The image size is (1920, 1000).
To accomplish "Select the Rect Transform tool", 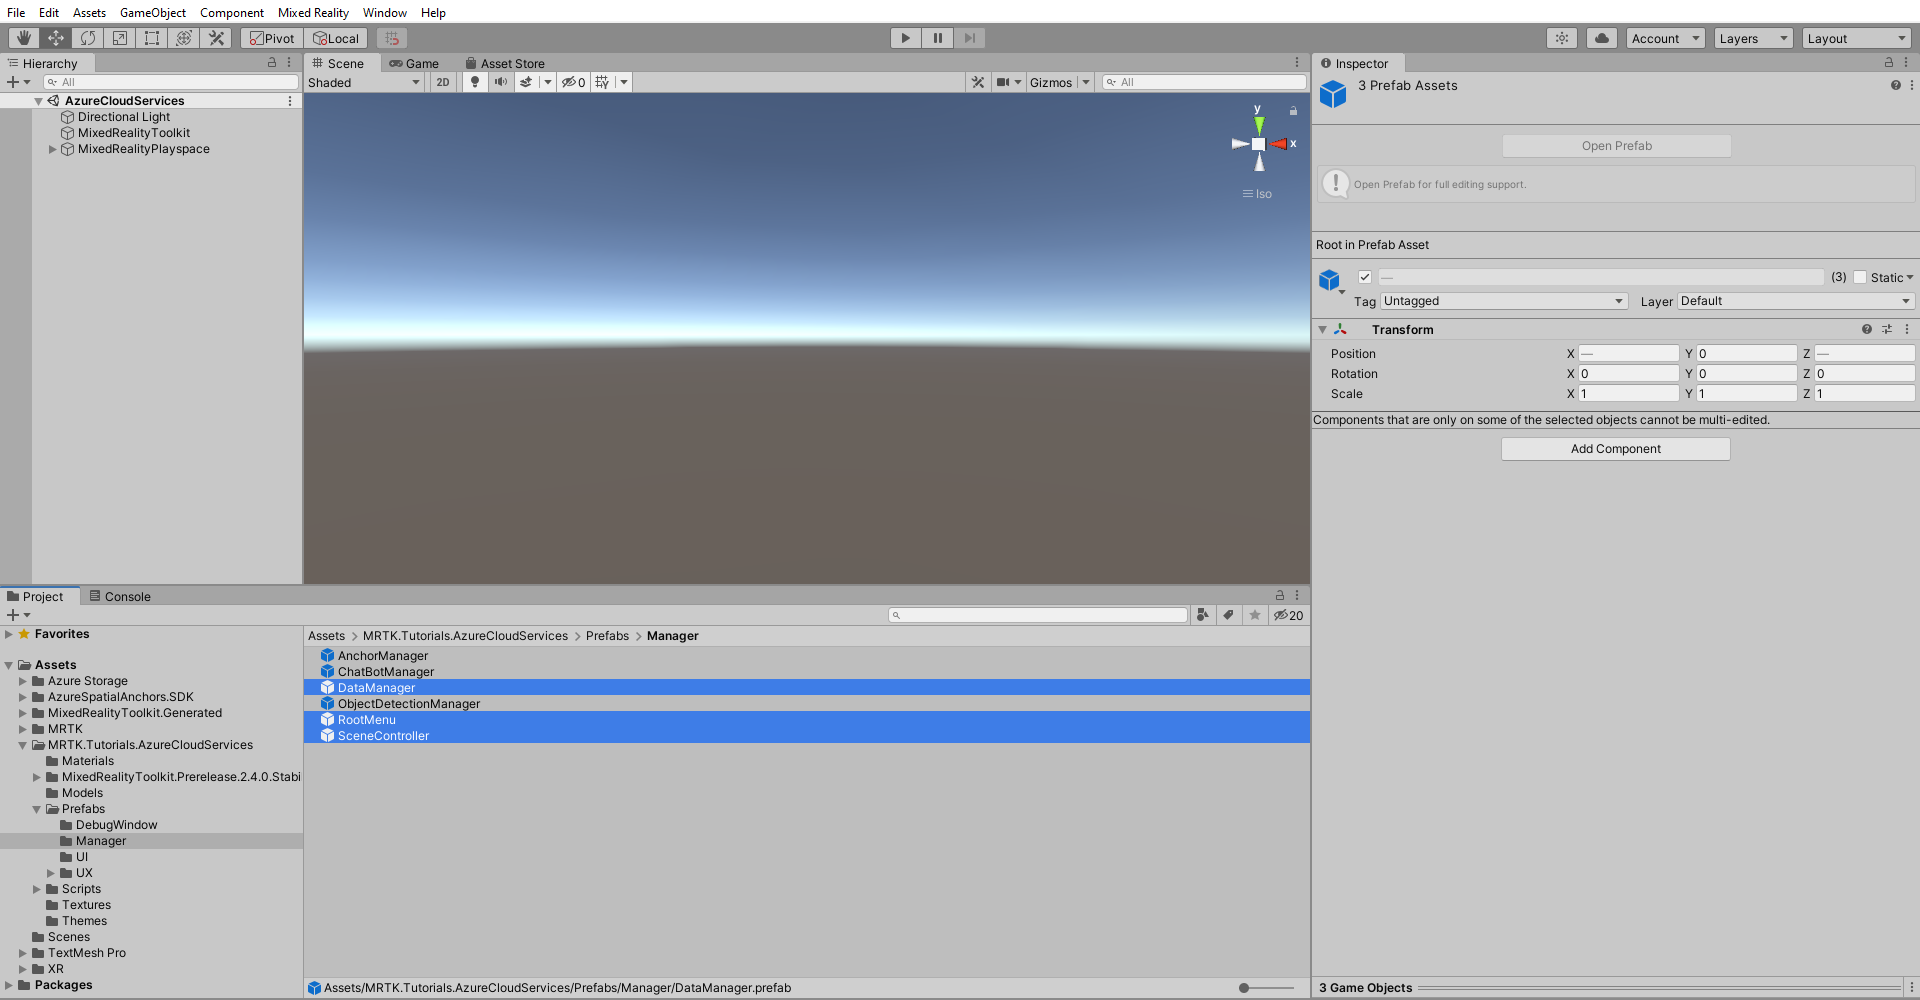I will tap(152, 38).
